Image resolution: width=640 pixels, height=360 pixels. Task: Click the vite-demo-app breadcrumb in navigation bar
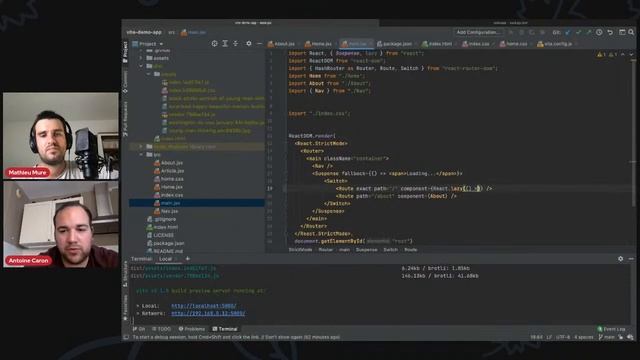pyautogui.click(x=144, y=32)
